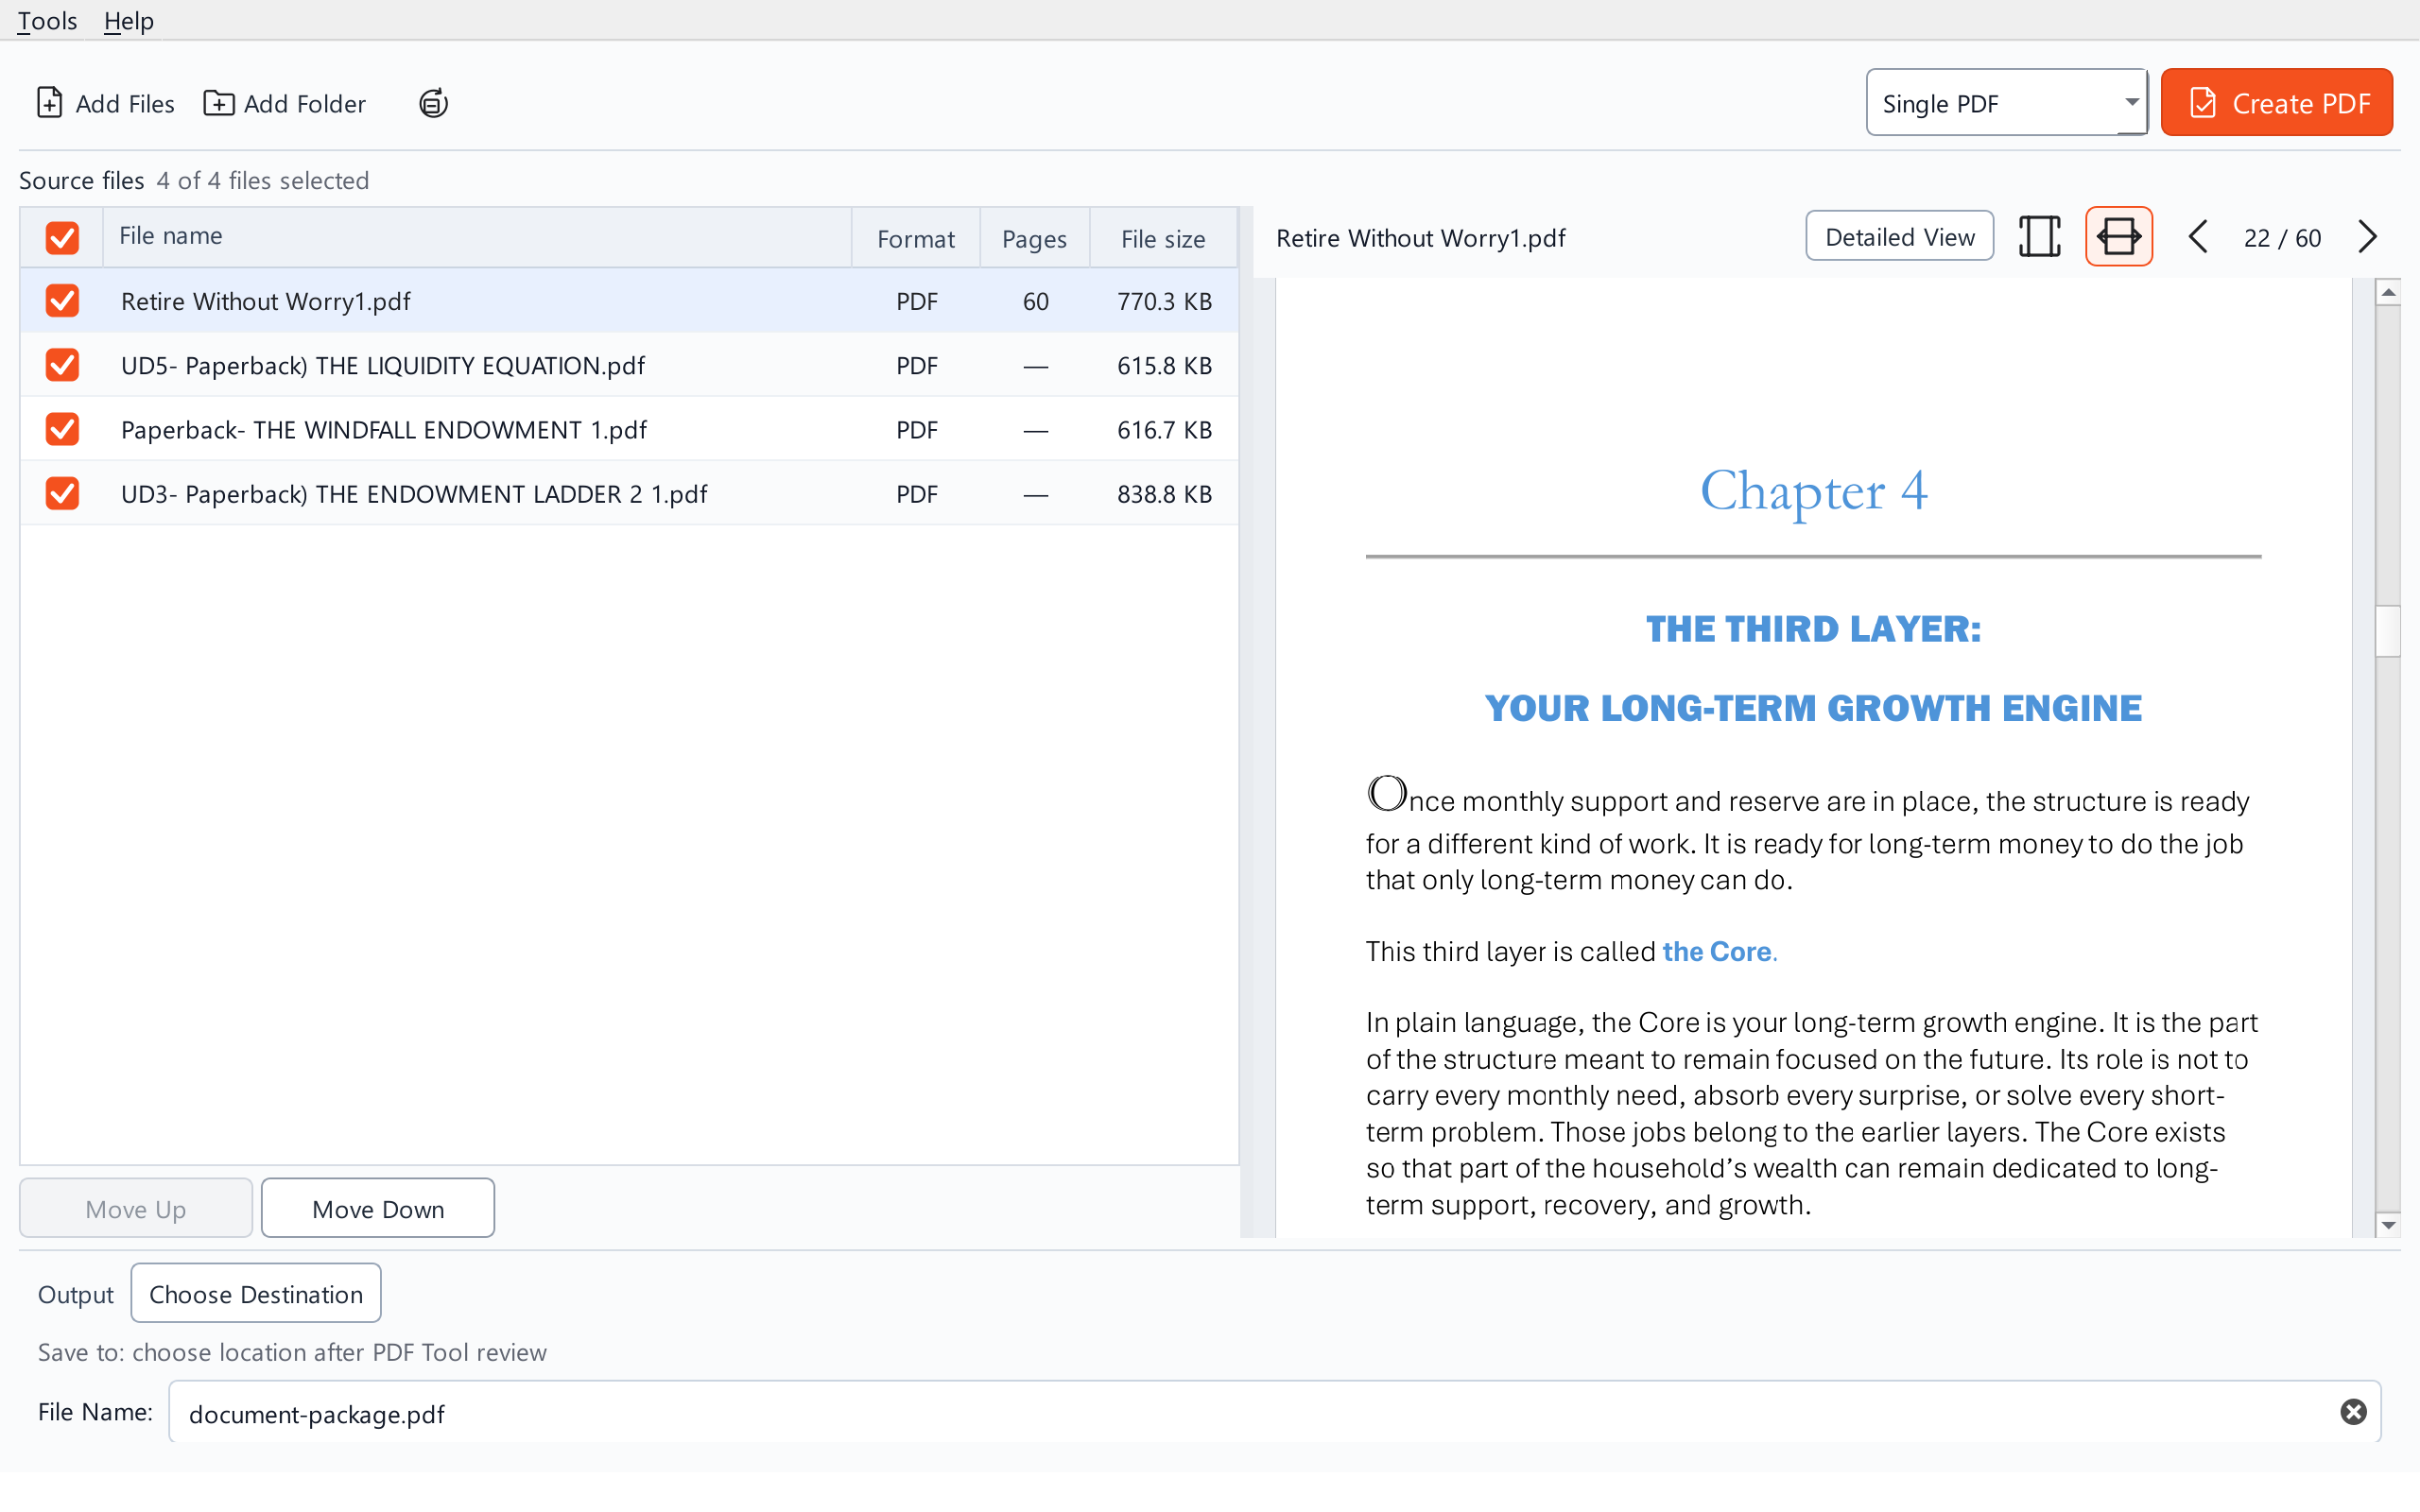Click the Create PDF button
Viewport: 2420px width, 1512px height.
[2276, 102]
